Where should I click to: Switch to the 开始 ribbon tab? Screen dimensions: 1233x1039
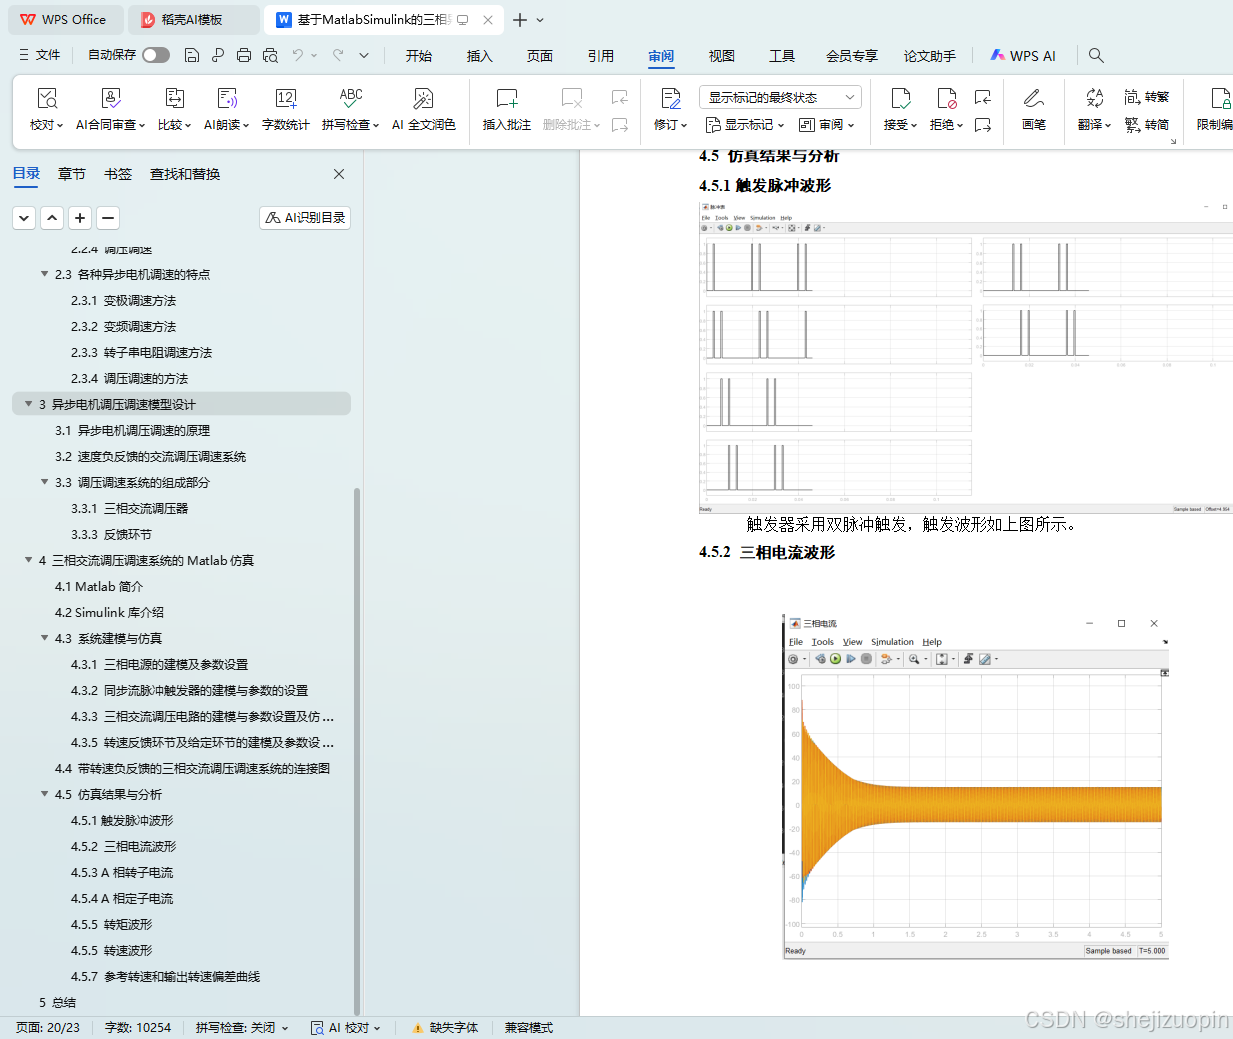[x=419, y=56]
